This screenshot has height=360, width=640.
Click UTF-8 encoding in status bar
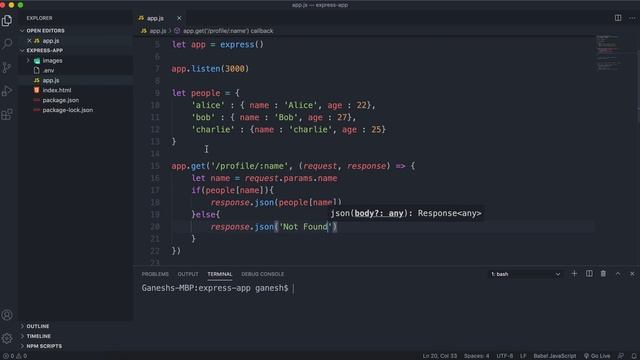[504, 356]
